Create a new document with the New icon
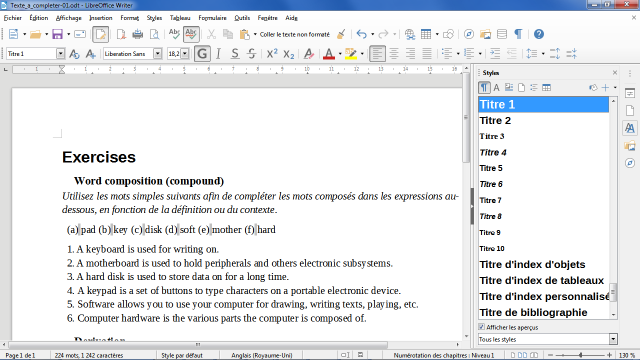This screenshot has height=360, width=640. 13,34
